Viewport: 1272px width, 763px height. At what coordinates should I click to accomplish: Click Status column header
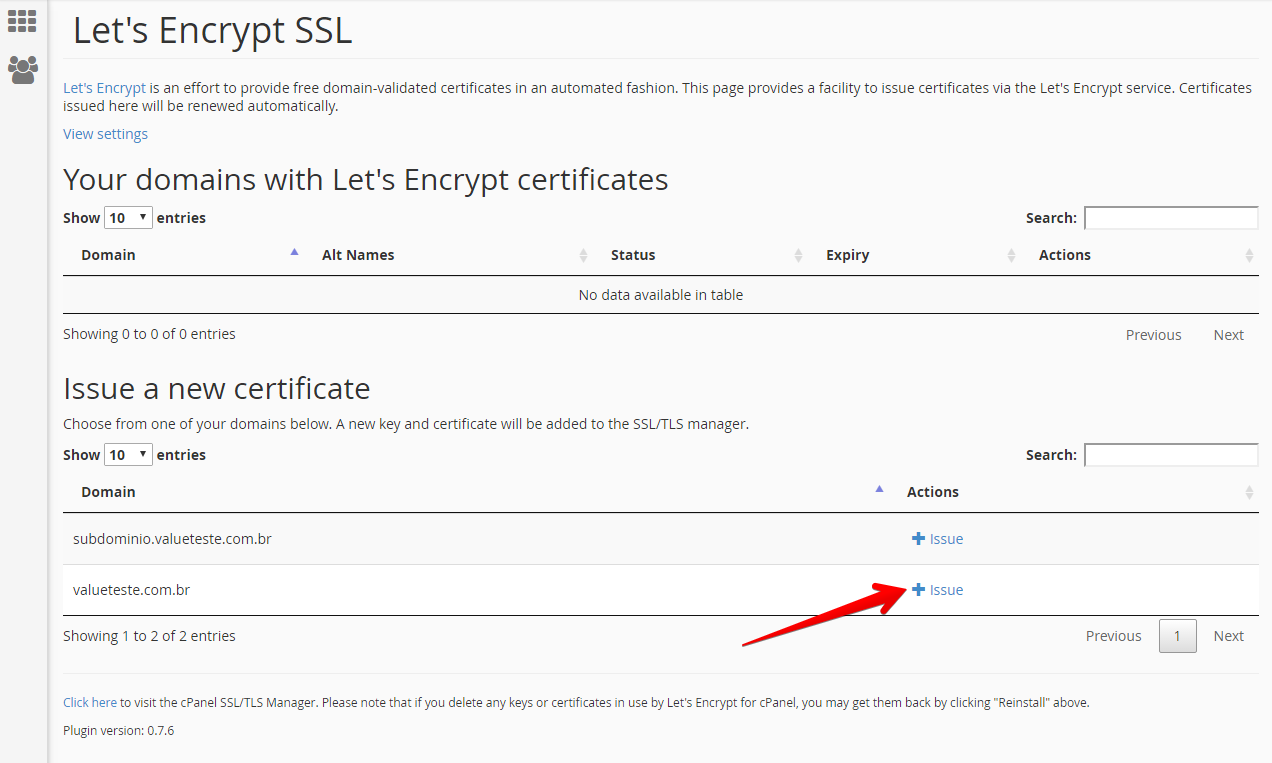pos(633,255)
